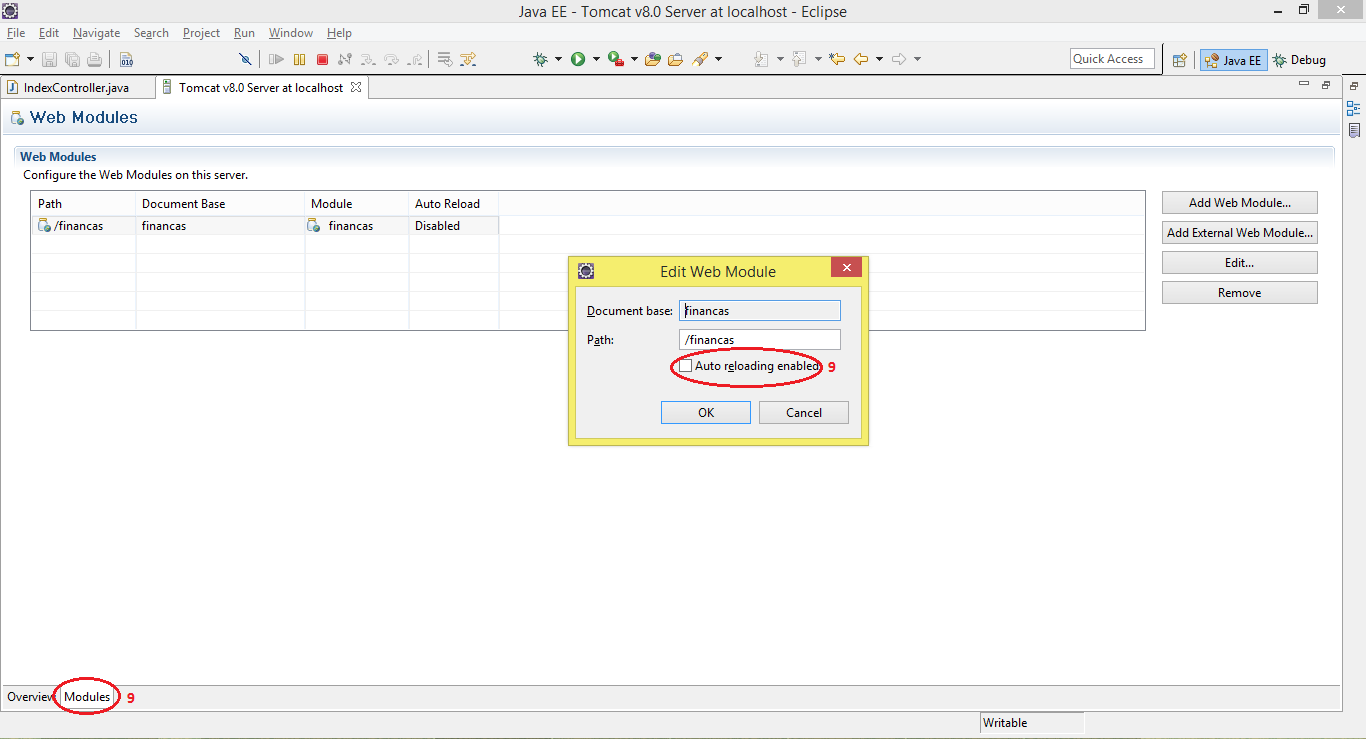Switch to the Modules tab
The width and height of the screenshot is (1366, 739).
86,696
